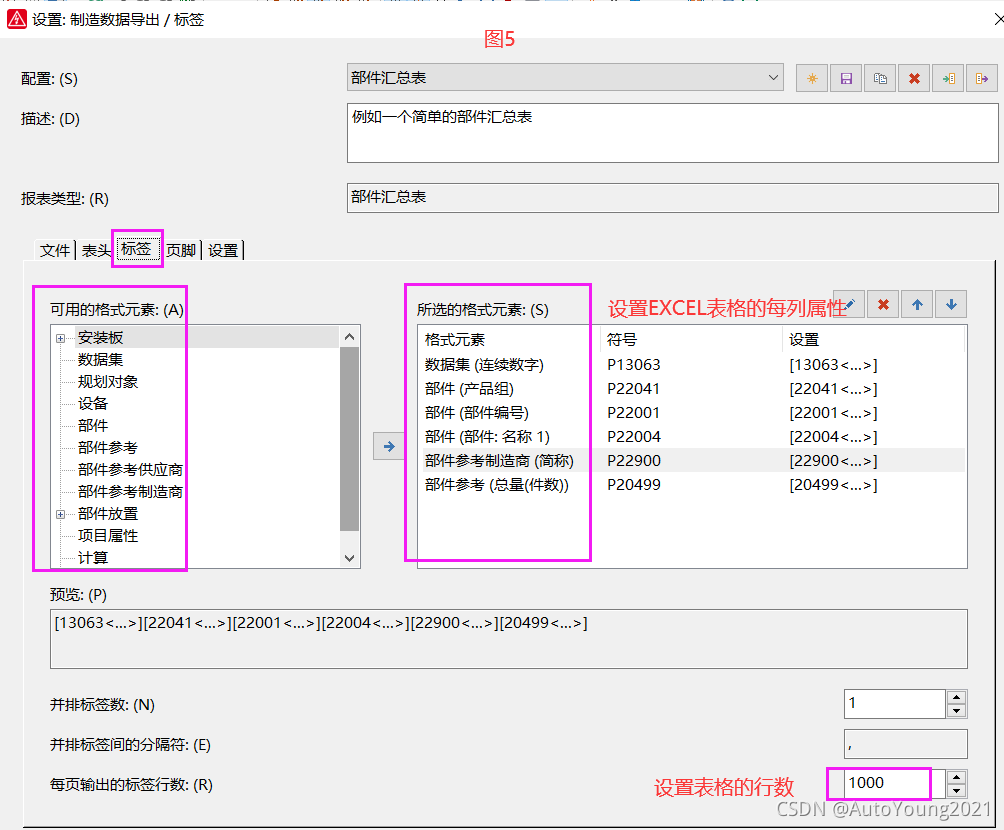Image resolution: width=1004 pixels, height=830 pixels.
Task: Edit the selected format element with the pencil icon
Action: [x=849, y=304]
